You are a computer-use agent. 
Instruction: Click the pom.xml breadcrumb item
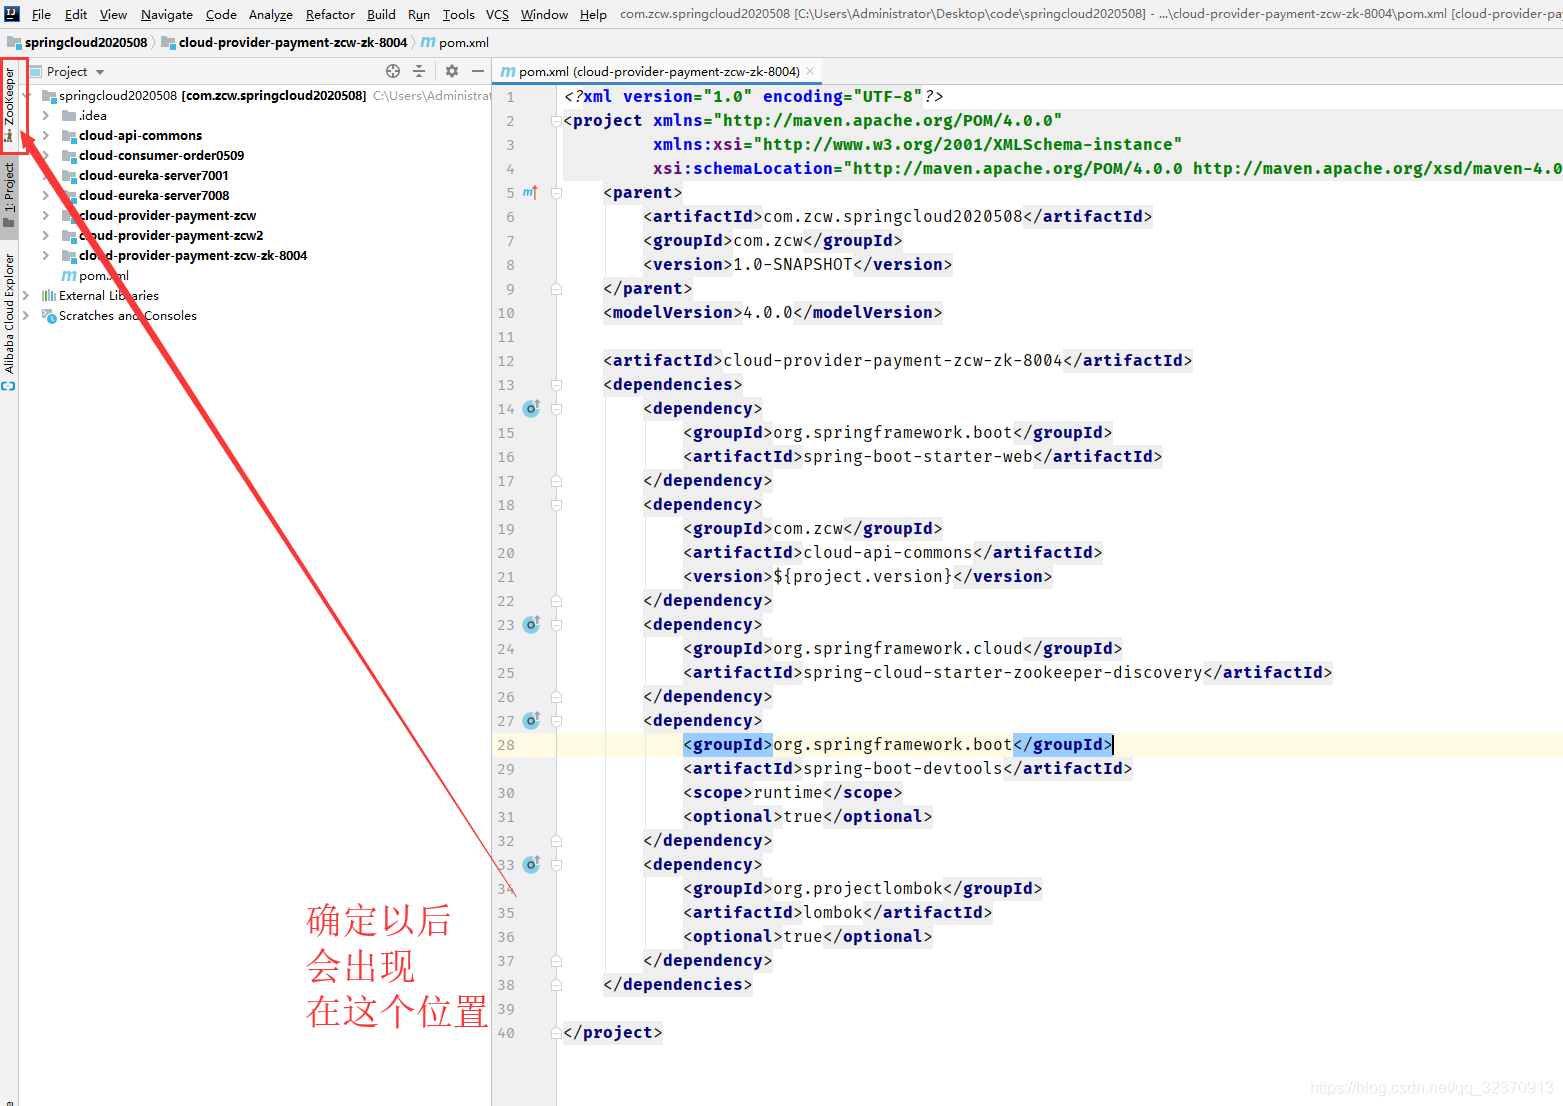click(461, 43)
